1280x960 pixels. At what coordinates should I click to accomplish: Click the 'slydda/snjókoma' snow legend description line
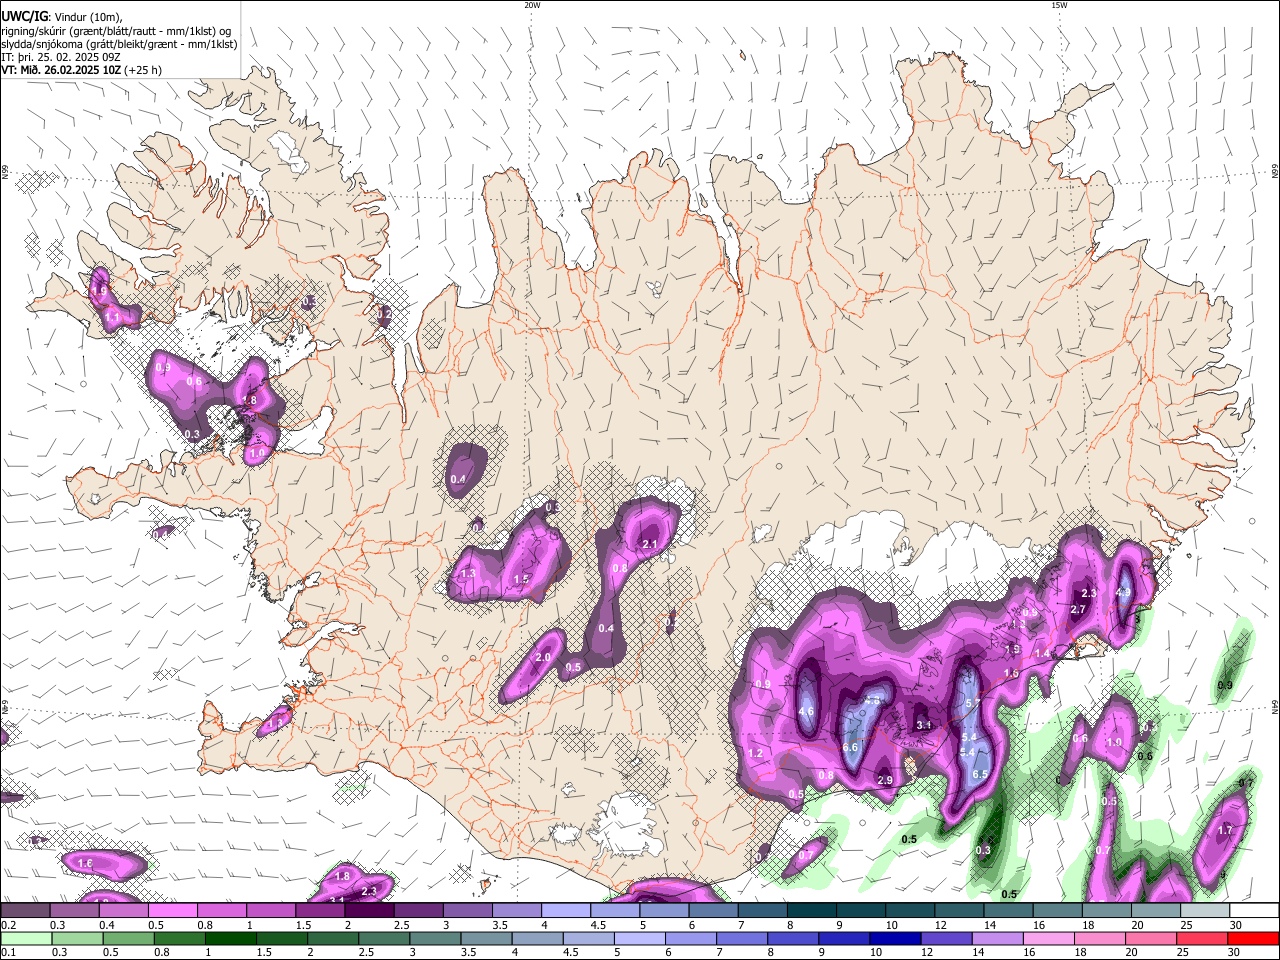pos(119,44)
